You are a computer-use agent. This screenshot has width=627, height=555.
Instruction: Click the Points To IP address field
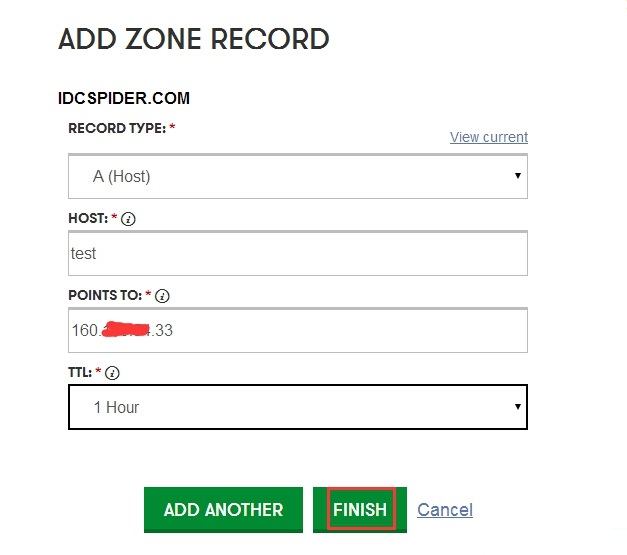click(298, 330)
